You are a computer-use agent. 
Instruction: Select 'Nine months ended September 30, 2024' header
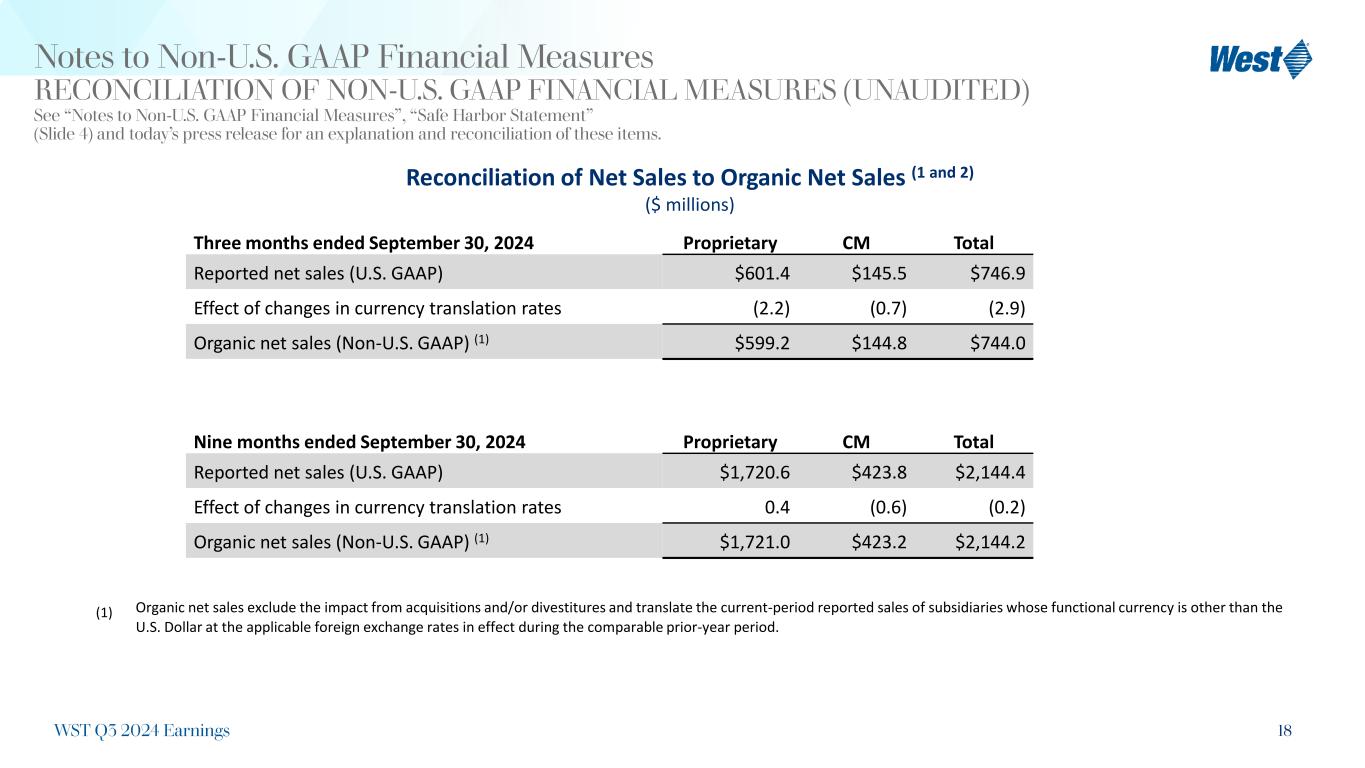(359, 442)
